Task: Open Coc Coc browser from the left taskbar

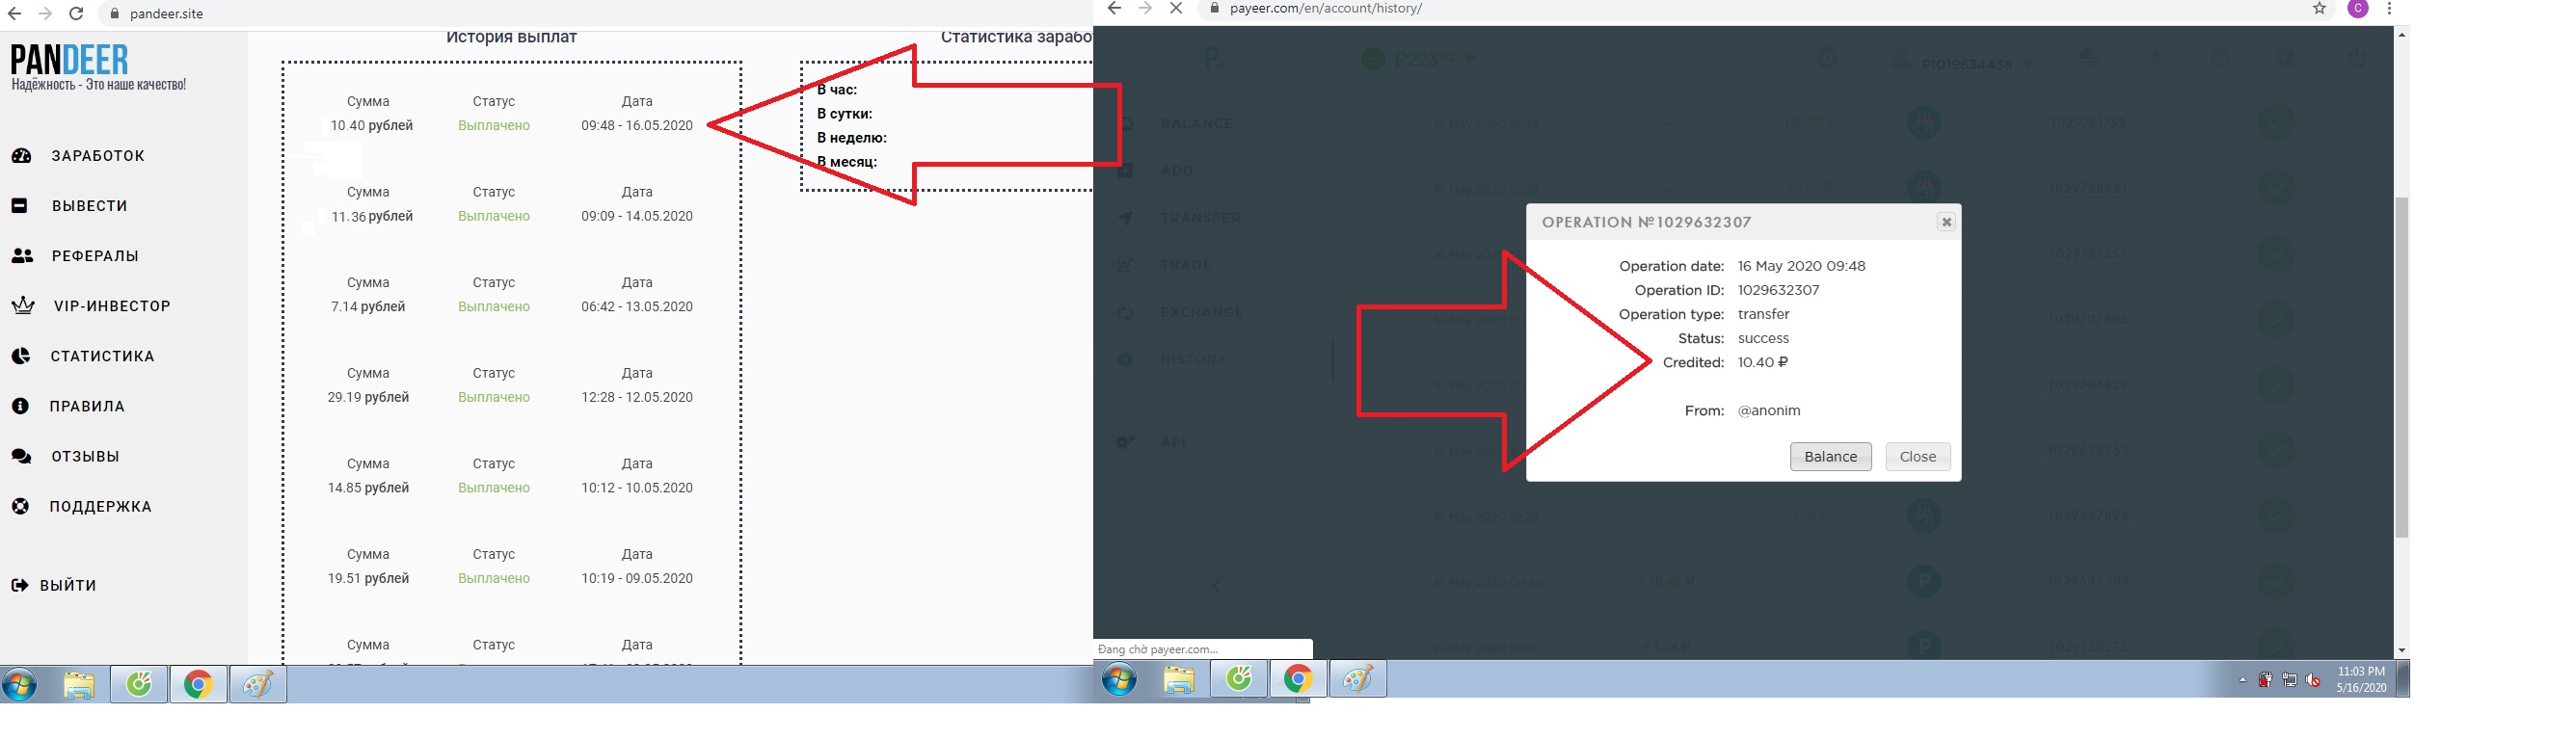Action: coord(138,685)
